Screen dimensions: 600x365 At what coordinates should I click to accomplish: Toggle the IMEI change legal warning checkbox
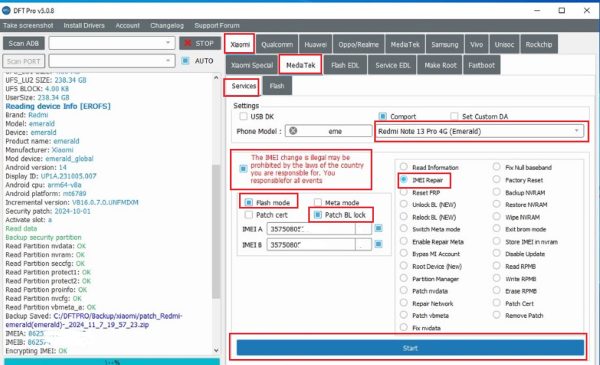pyautogui.click(x=243, y=169)
